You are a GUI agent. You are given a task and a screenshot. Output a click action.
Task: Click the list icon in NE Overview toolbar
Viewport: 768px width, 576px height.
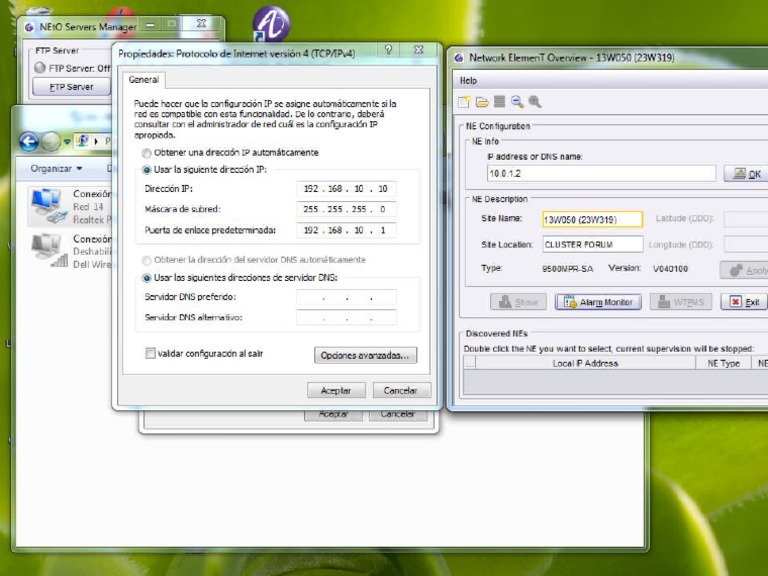499,102
